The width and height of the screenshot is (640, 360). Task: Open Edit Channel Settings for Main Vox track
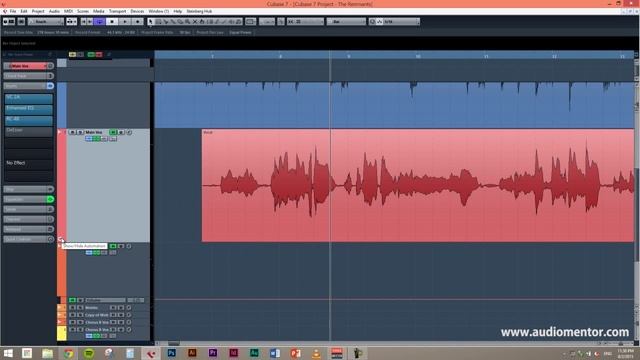coord(129,132)
